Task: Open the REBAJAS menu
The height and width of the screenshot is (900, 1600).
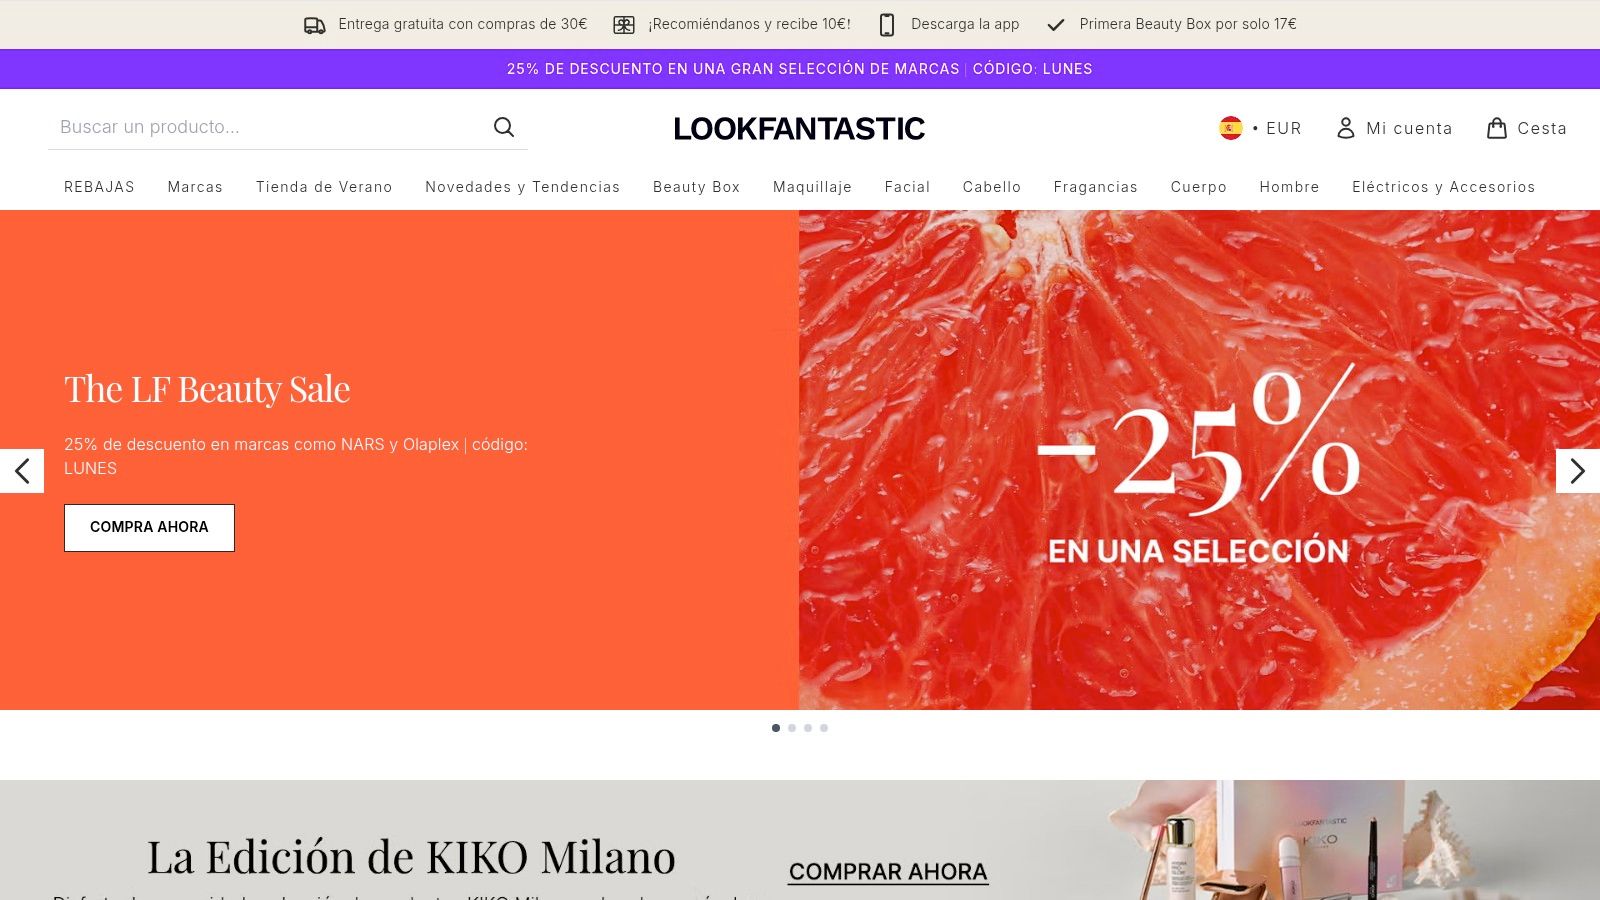Action: [x=99, y=187]
